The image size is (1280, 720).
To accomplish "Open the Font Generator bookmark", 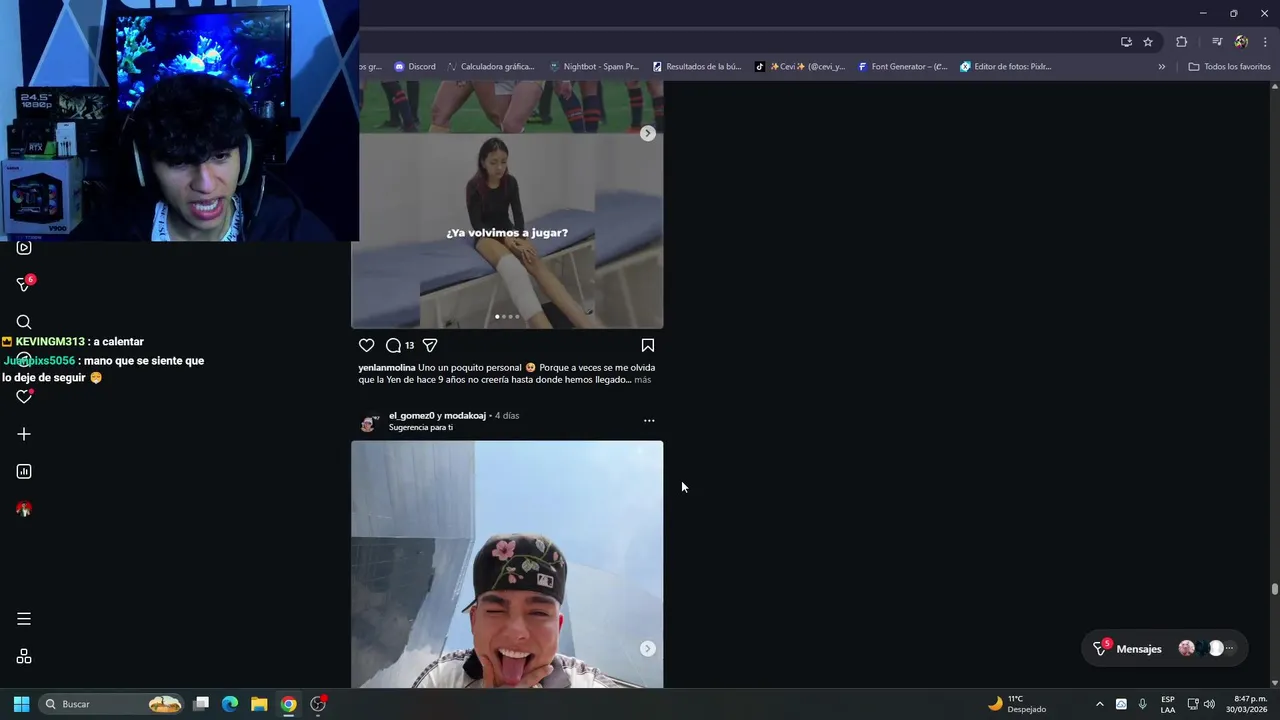I will point(902,67).
